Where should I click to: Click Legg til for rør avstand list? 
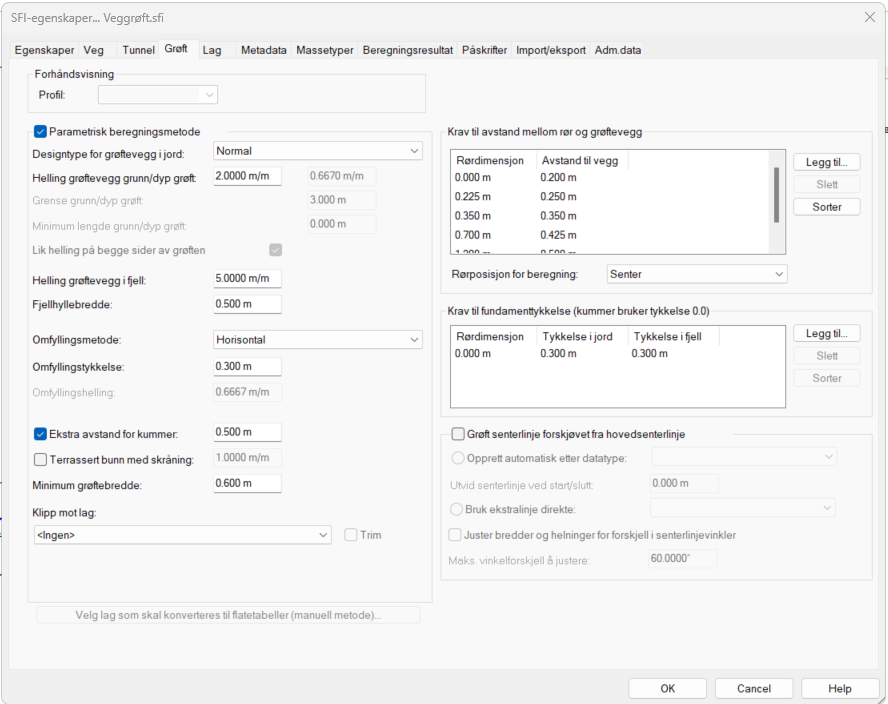coord(826,162)
